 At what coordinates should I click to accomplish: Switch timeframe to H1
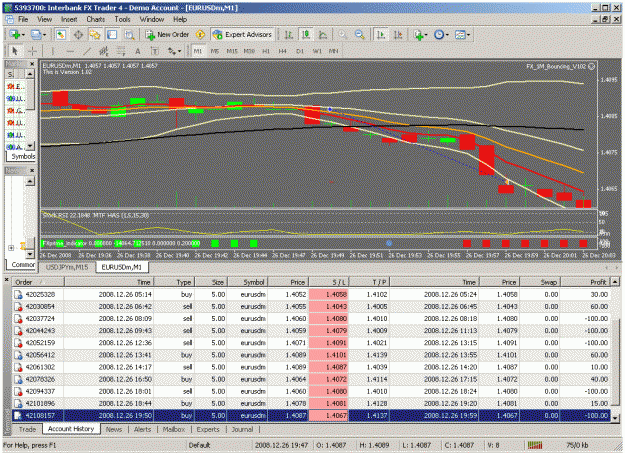point(266,51)
